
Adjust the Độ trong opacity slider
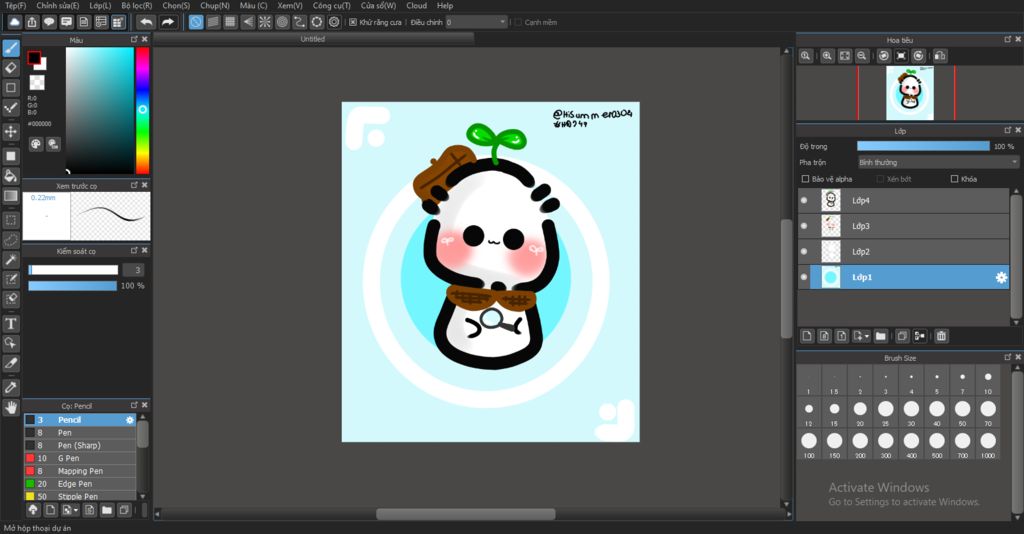coord(923,146)
